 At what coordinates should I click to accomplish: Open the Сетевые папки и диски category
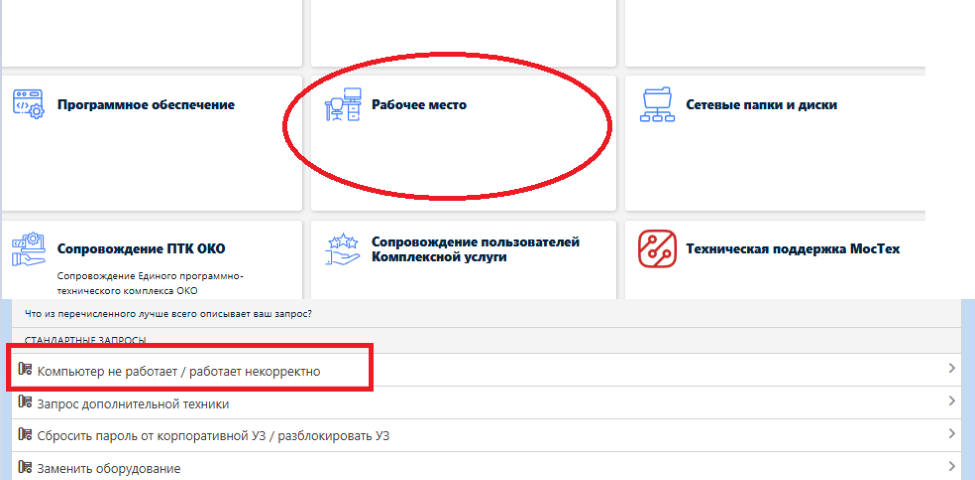(761, 105)
